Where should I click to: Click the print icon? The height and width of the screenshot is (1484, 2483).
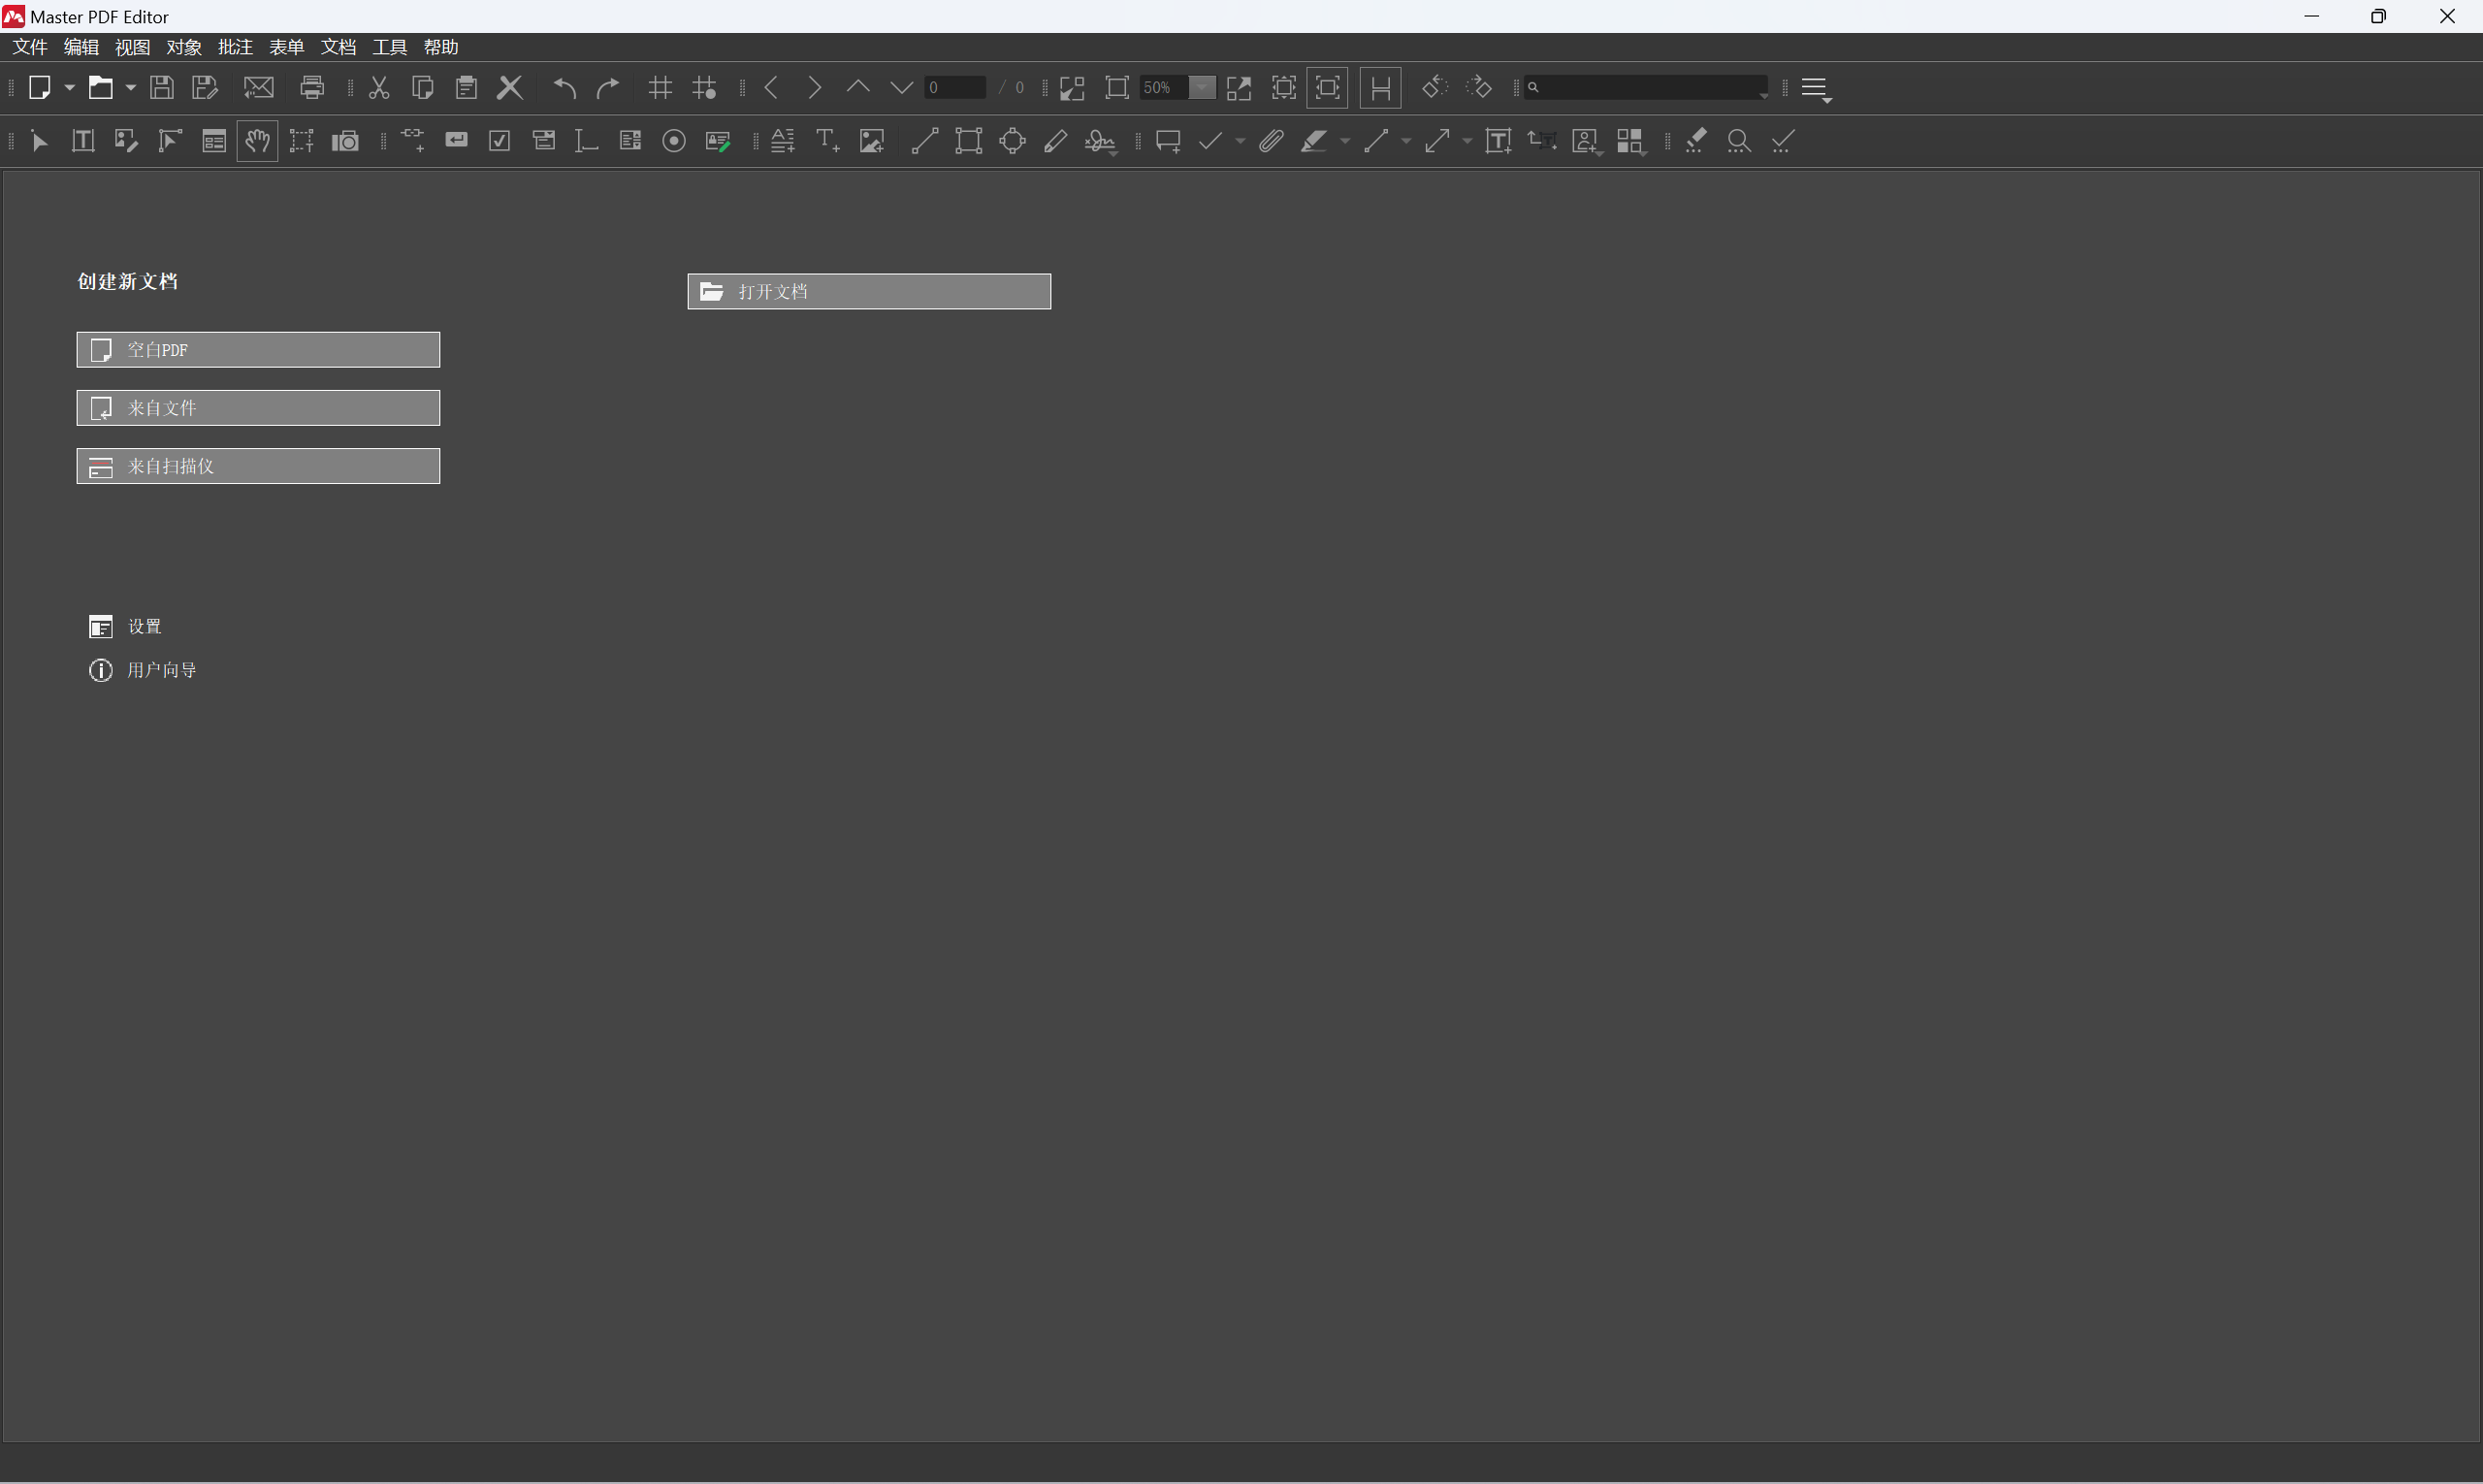tap(312, 88)
